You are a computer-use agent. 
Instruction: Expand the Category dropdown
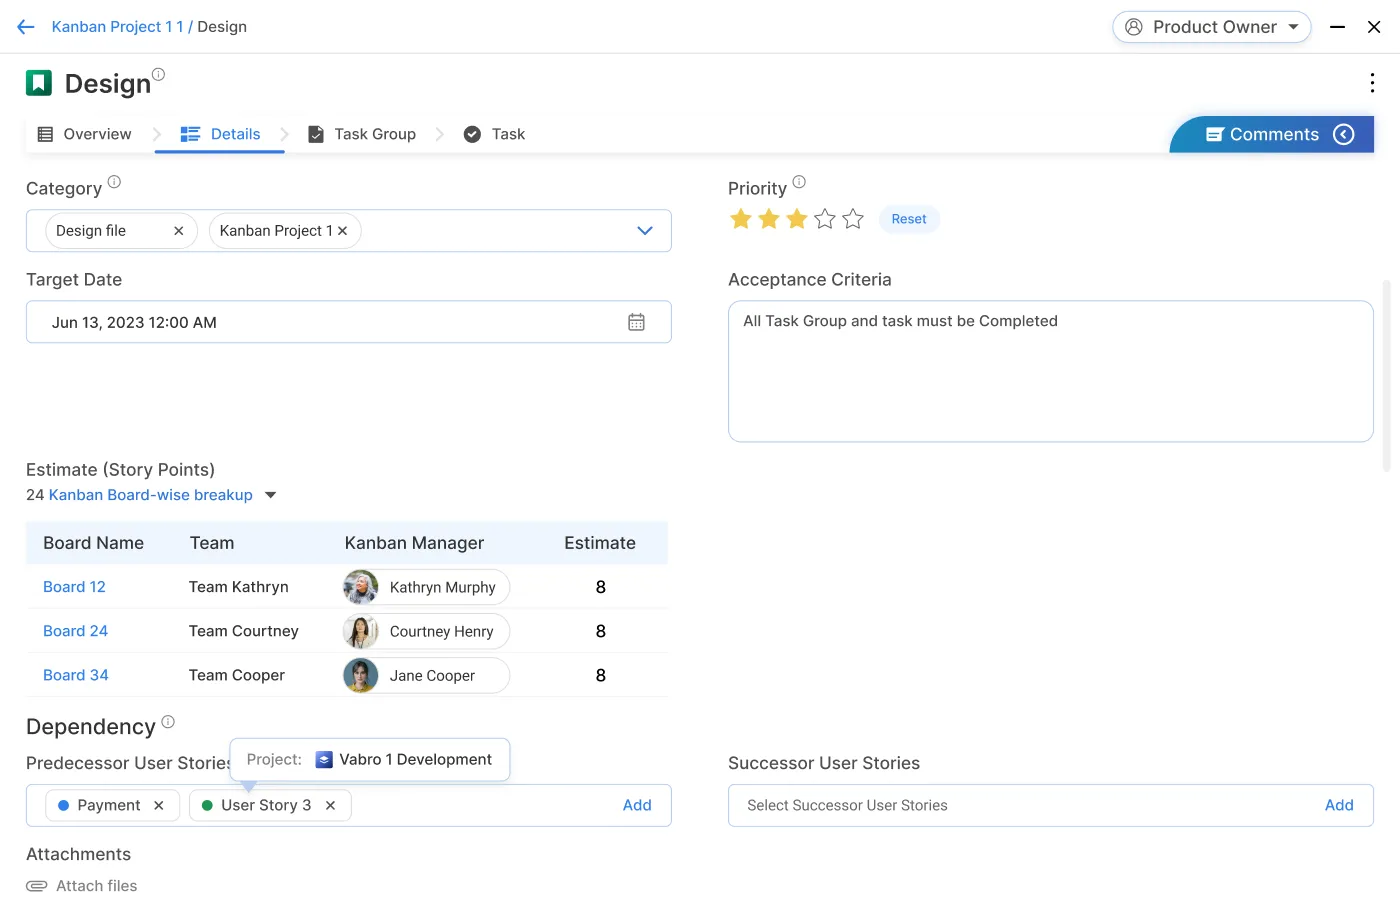645,230
